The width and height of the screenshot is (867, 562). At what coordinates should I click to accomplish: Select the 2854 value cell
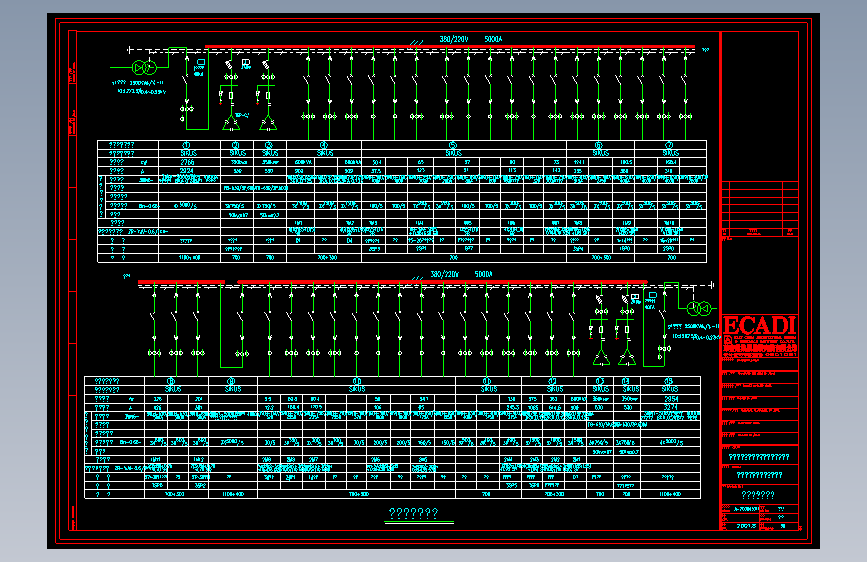click(x=671, y=399)
